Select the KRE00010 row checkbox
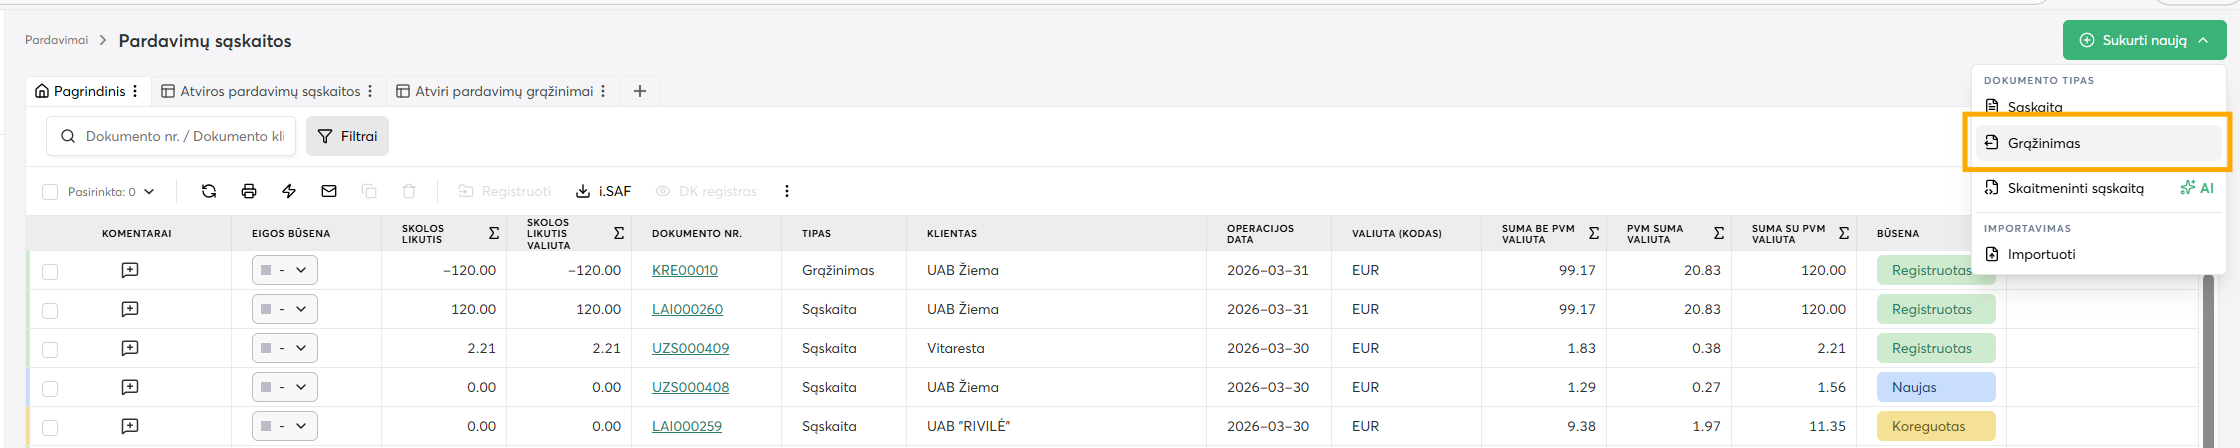The height and width of the screenshot is (448, 2240). (x=50, y=271)
